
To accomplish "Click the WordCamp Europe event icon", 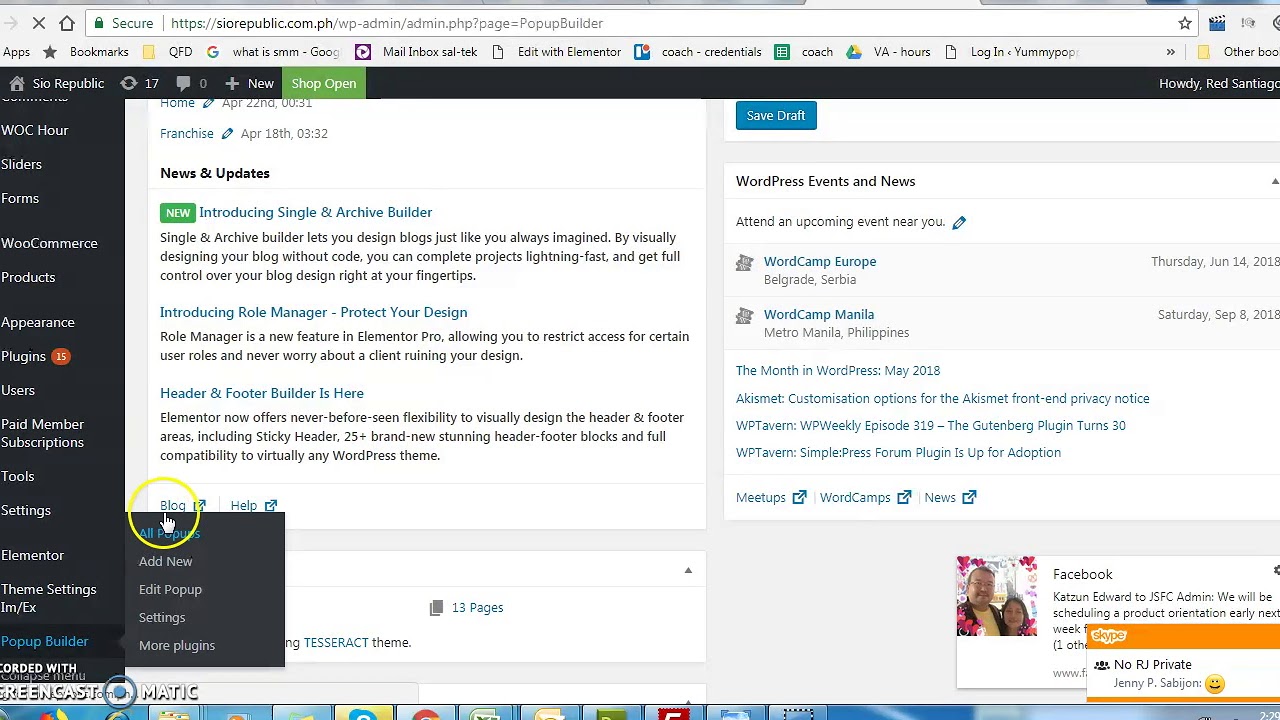I will pyautogui.click(x=744, y=263).
